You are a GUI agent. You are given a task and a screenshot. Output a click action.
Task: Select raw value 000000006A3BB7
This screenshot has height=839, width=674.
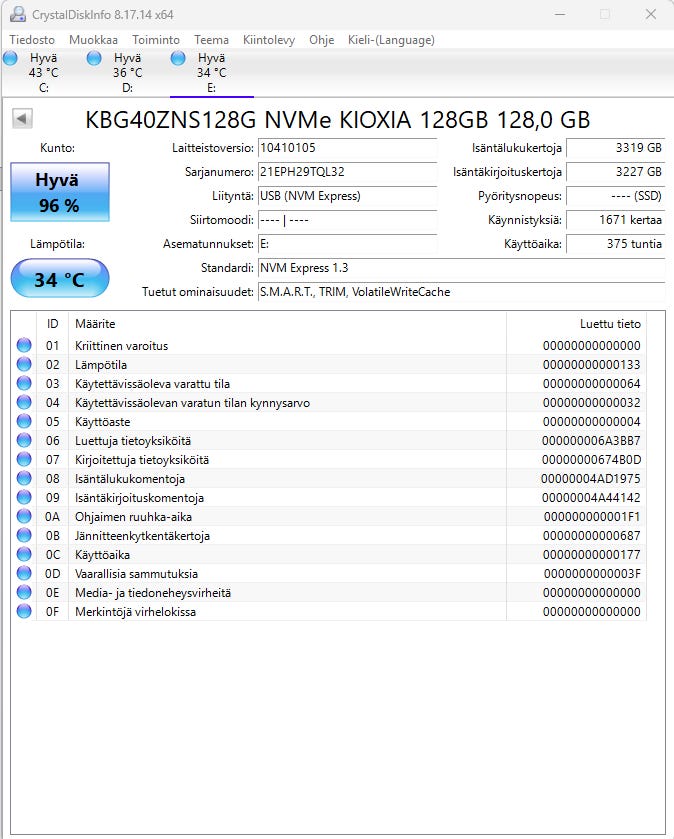click(x=591, y=441)
